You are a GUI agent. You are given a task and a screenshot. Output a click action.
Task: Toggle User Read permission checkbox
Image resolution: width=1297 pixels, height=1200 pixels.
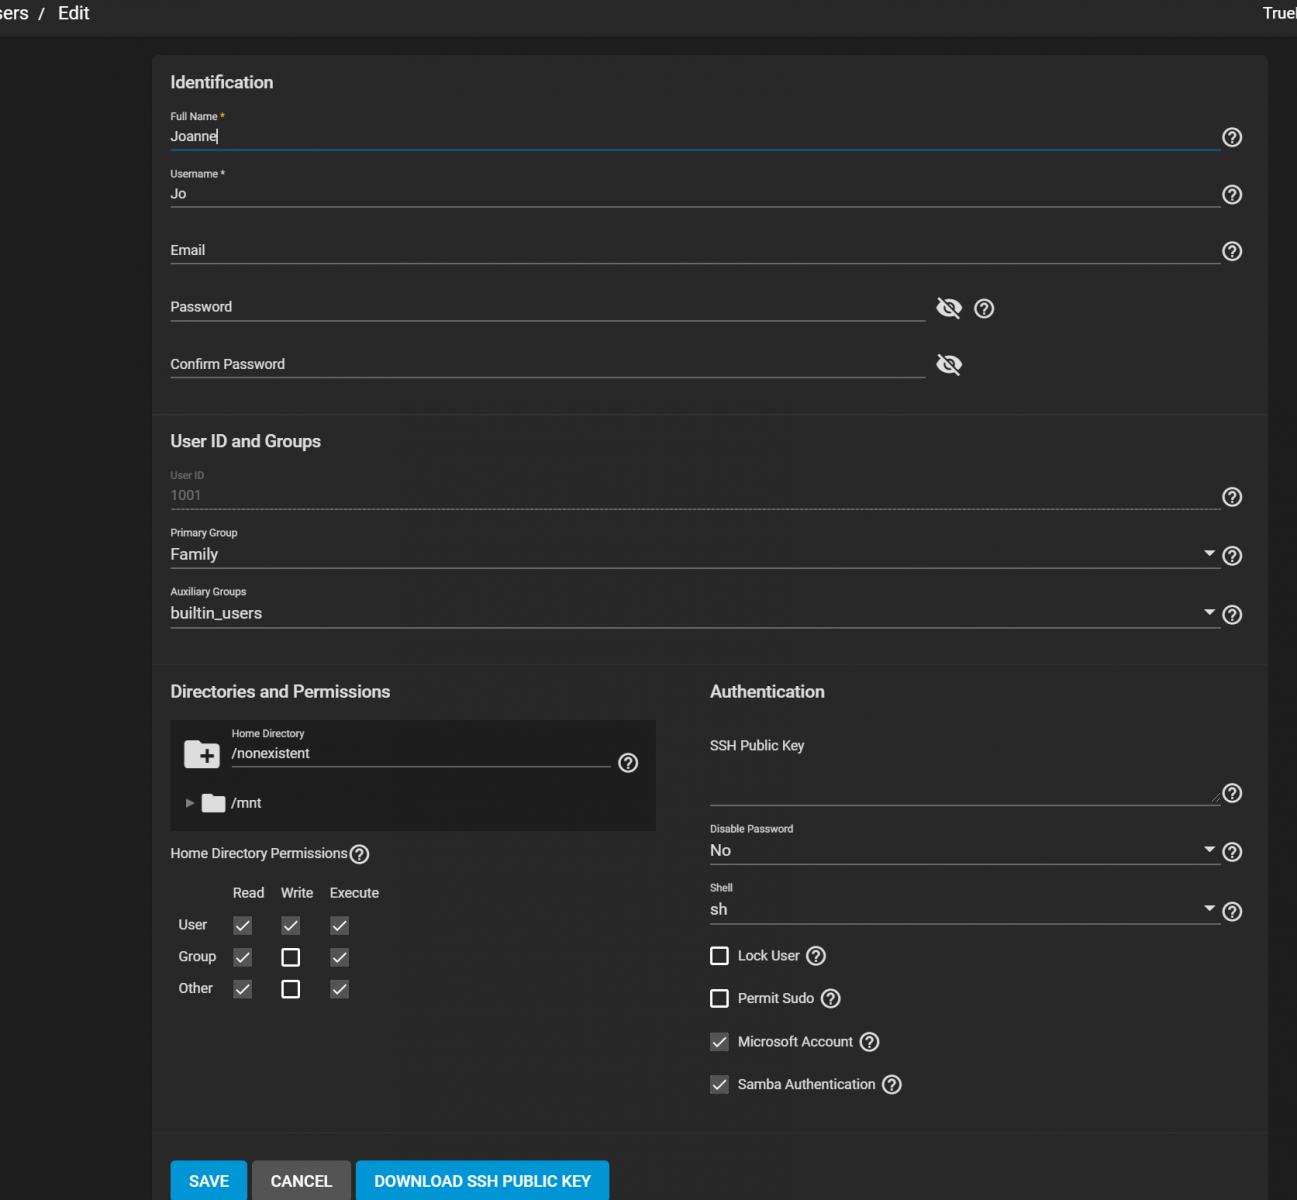(243, 926)
